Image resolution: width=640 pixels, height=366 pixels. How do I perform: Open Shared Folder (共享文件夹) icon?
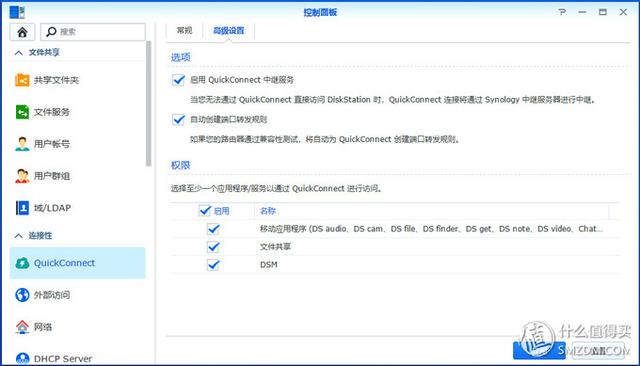coord(22,80)
